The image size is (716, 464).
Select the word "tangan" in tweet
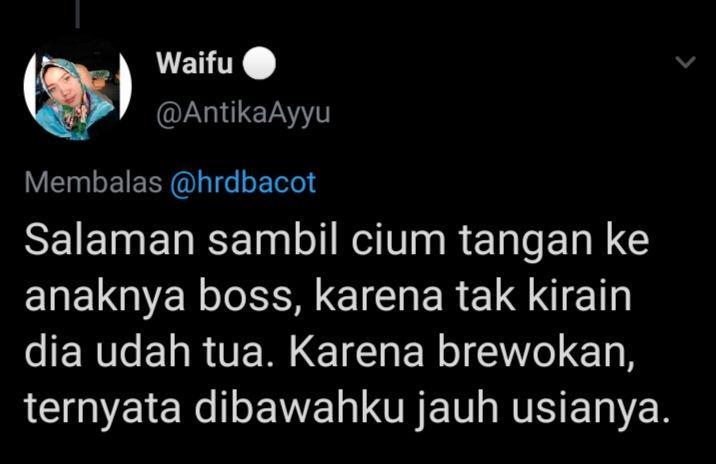525,242
